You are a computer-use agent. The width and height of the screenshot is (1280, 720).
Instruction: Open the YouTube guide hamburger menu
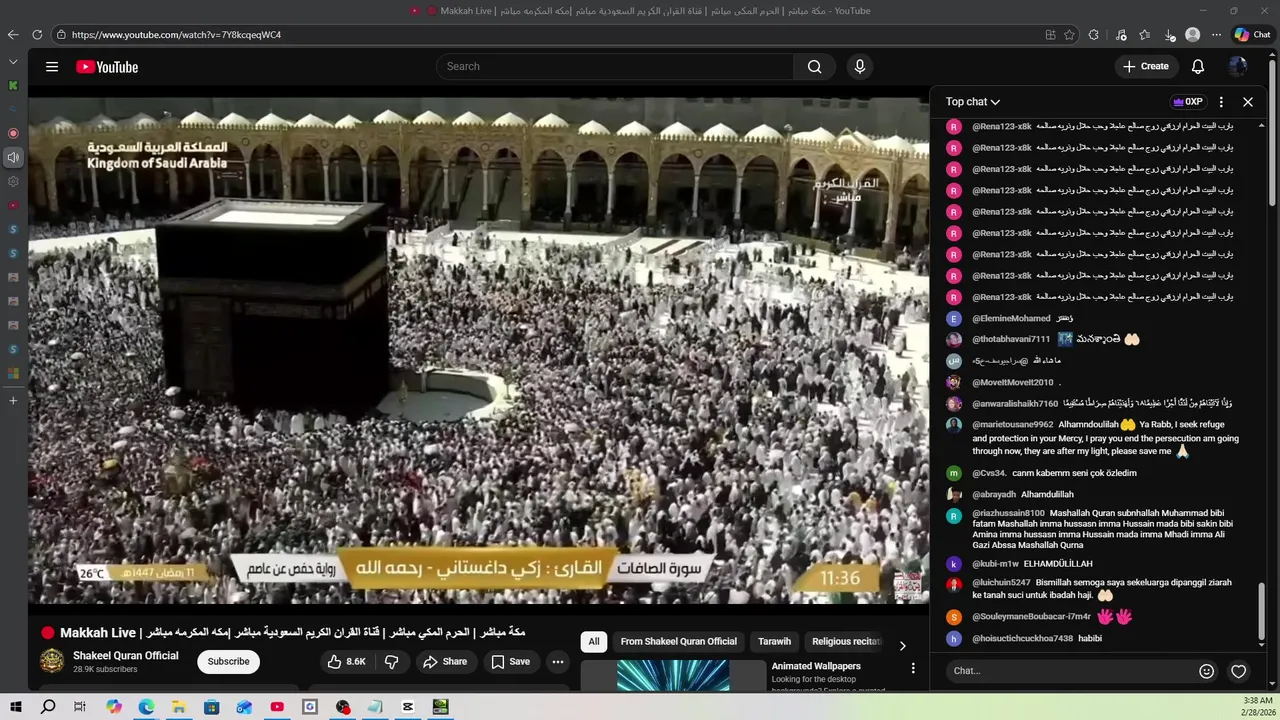(x=52, y=67)
